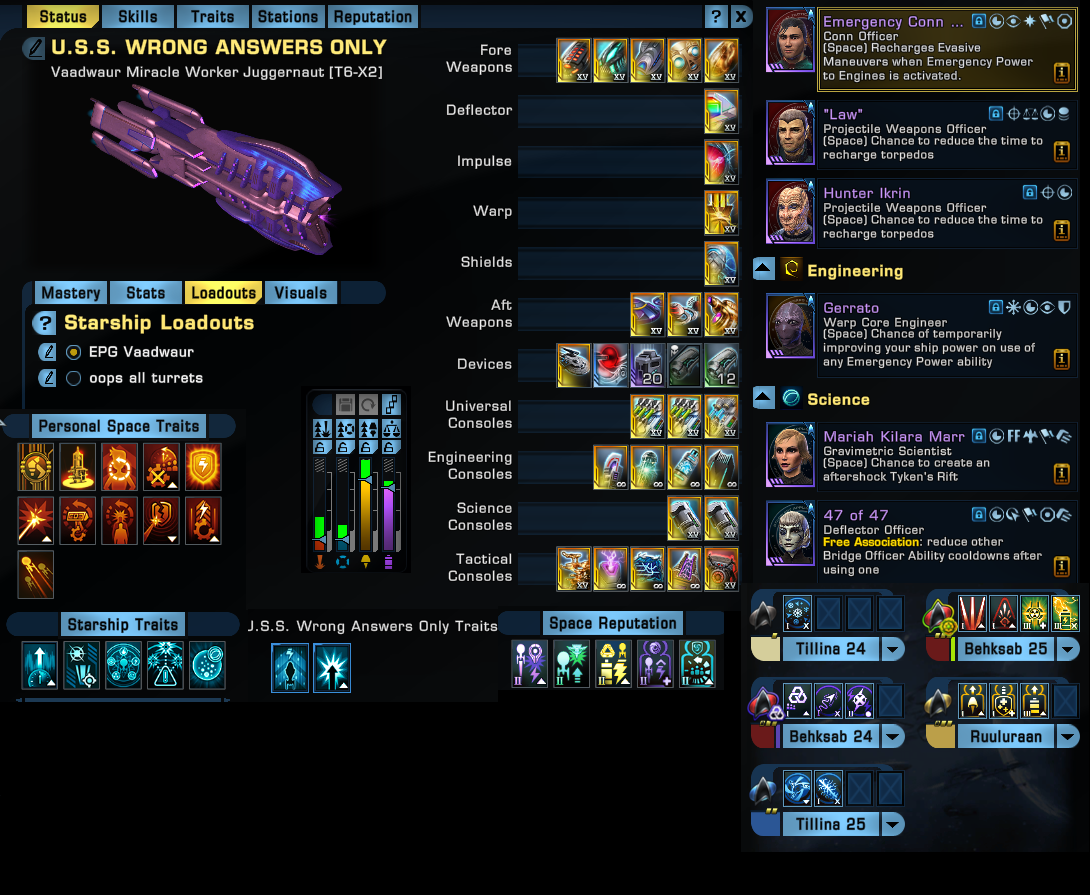Toggle the balanced power preset icon
The height and width of the screenshot is (895, 1090).
pos(391,428)
